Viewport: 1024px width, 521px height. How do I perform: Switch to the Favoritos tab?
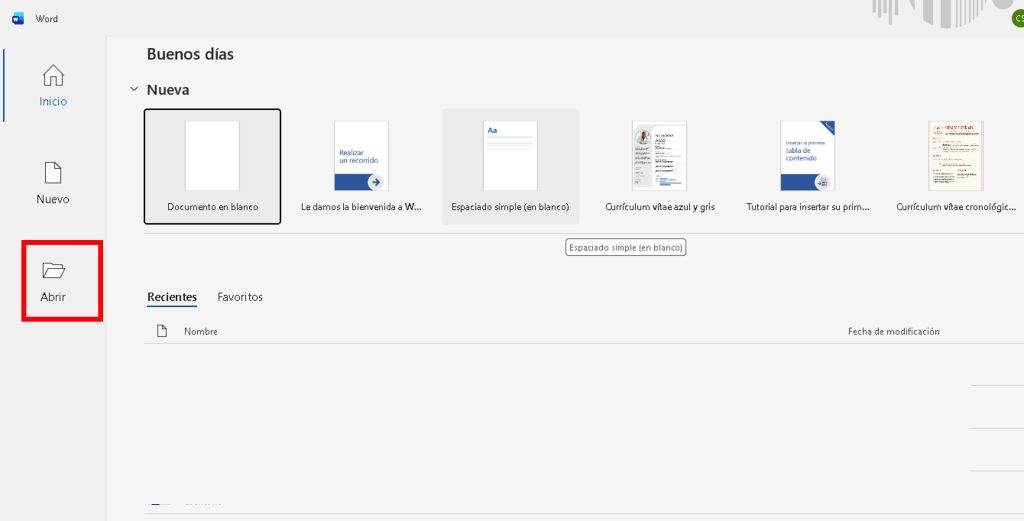[240, 297]
